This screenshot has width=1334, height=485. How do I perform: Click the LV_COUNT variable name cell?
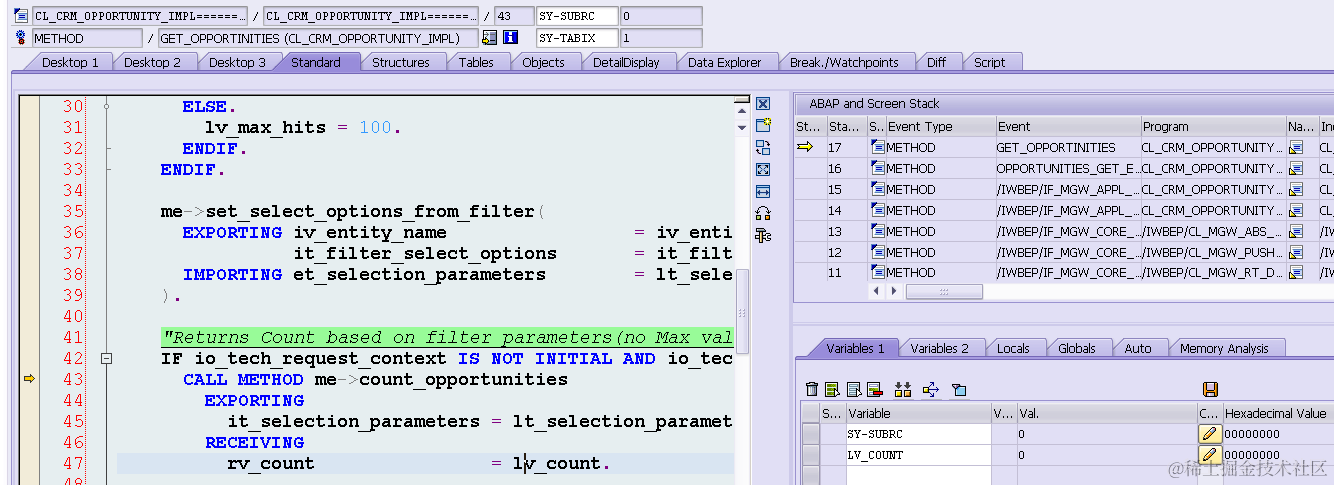(x=918, y=455)
